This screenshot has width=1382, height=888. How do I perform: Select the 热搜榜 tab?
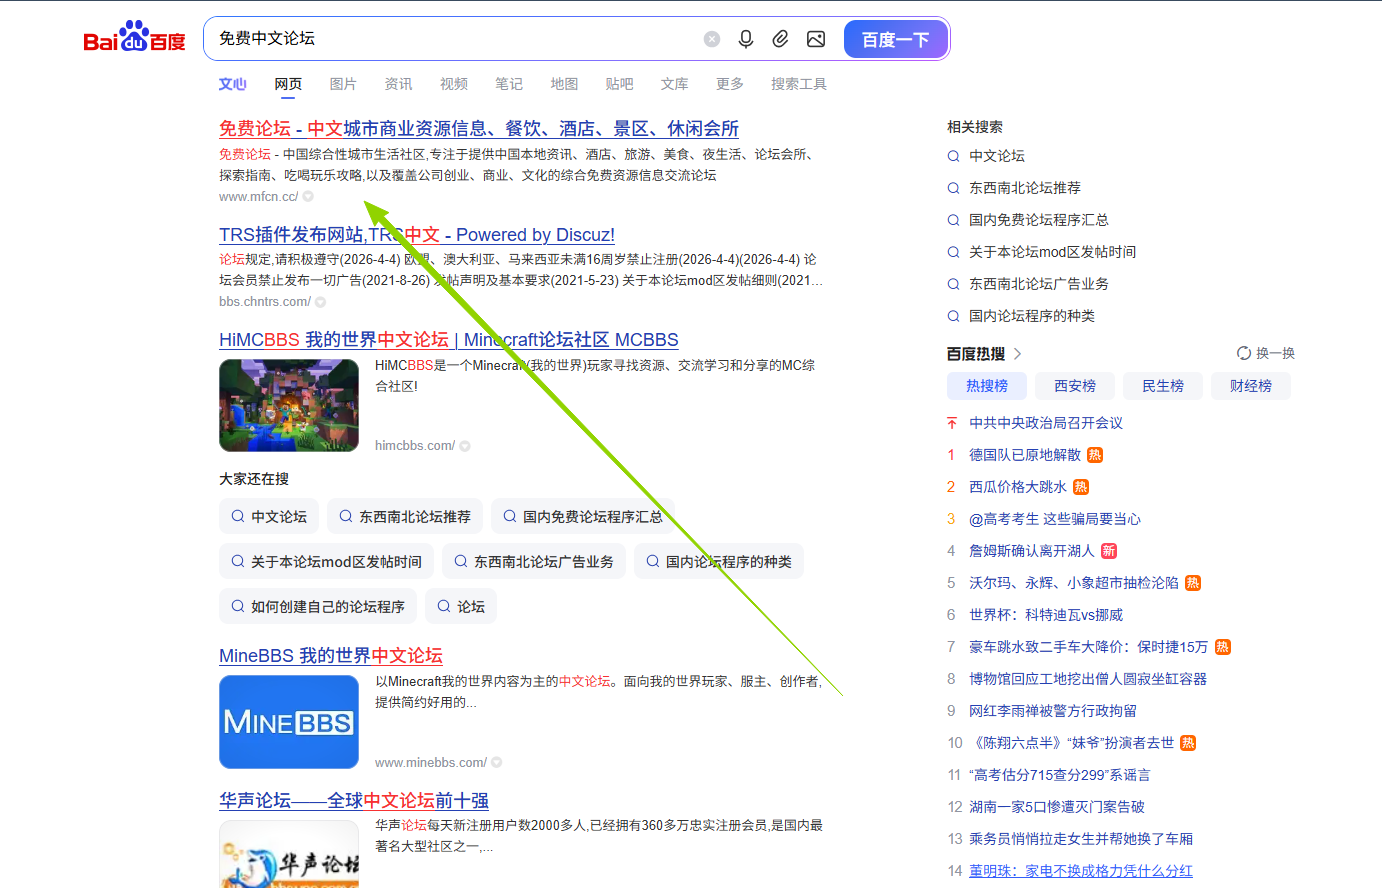point(987,386)
